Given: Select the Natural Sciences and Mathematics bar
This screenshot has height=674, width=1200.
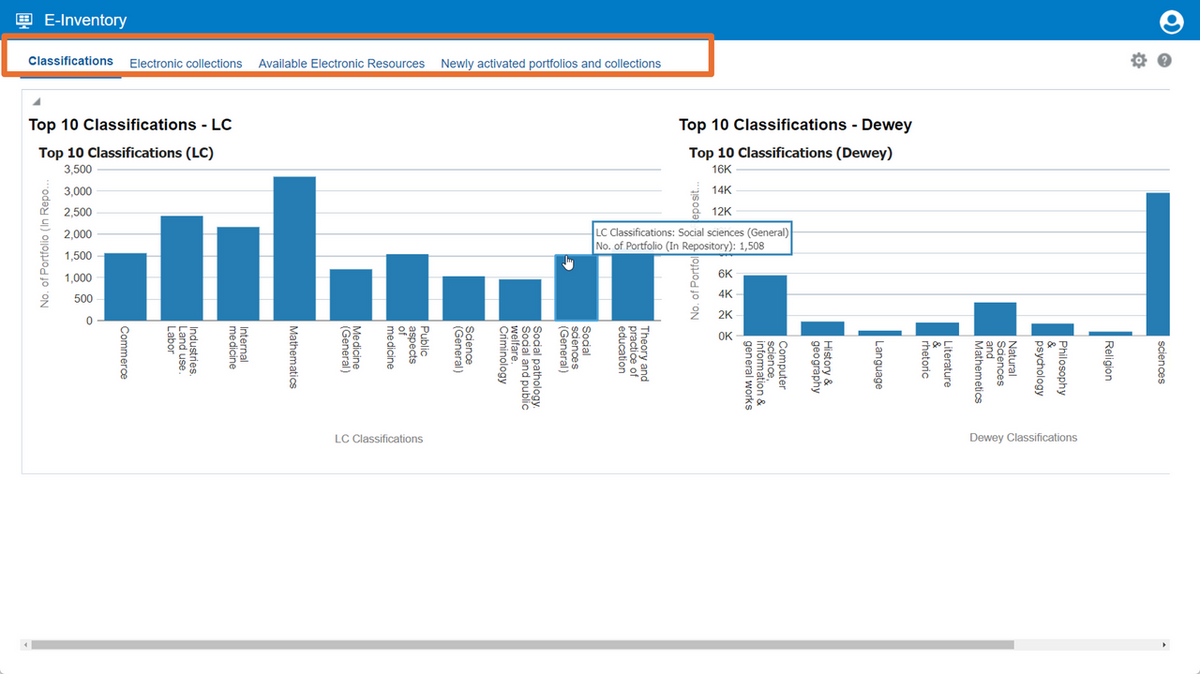Looking at the screenshot, I should (x=995, y=319).
